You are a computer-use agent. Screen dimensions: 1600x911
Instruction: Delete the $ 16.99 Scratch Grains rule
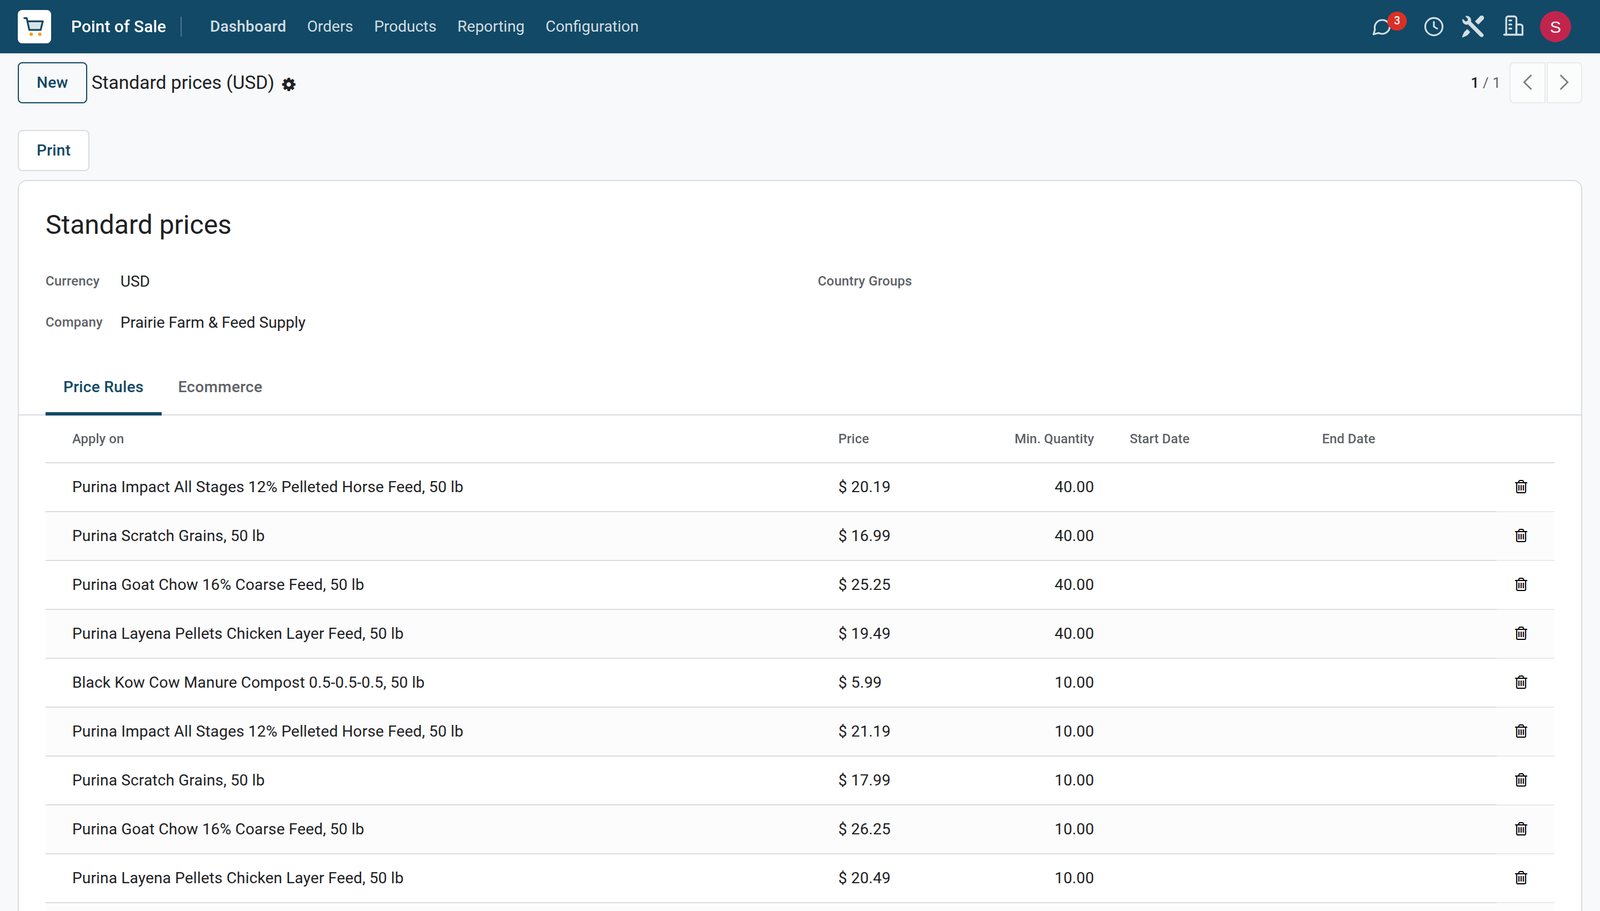pos(1521,536)
